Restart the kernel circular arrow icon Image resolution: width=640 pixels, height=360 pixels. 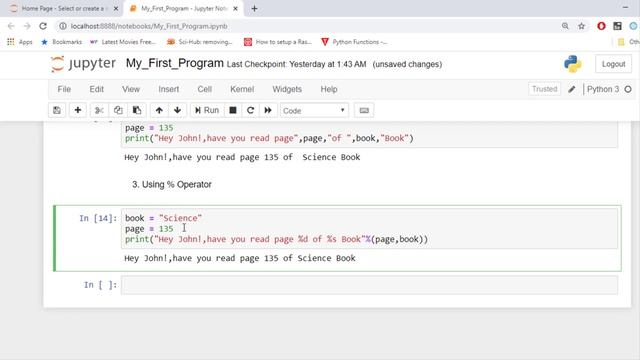click(x=250, y=110)
